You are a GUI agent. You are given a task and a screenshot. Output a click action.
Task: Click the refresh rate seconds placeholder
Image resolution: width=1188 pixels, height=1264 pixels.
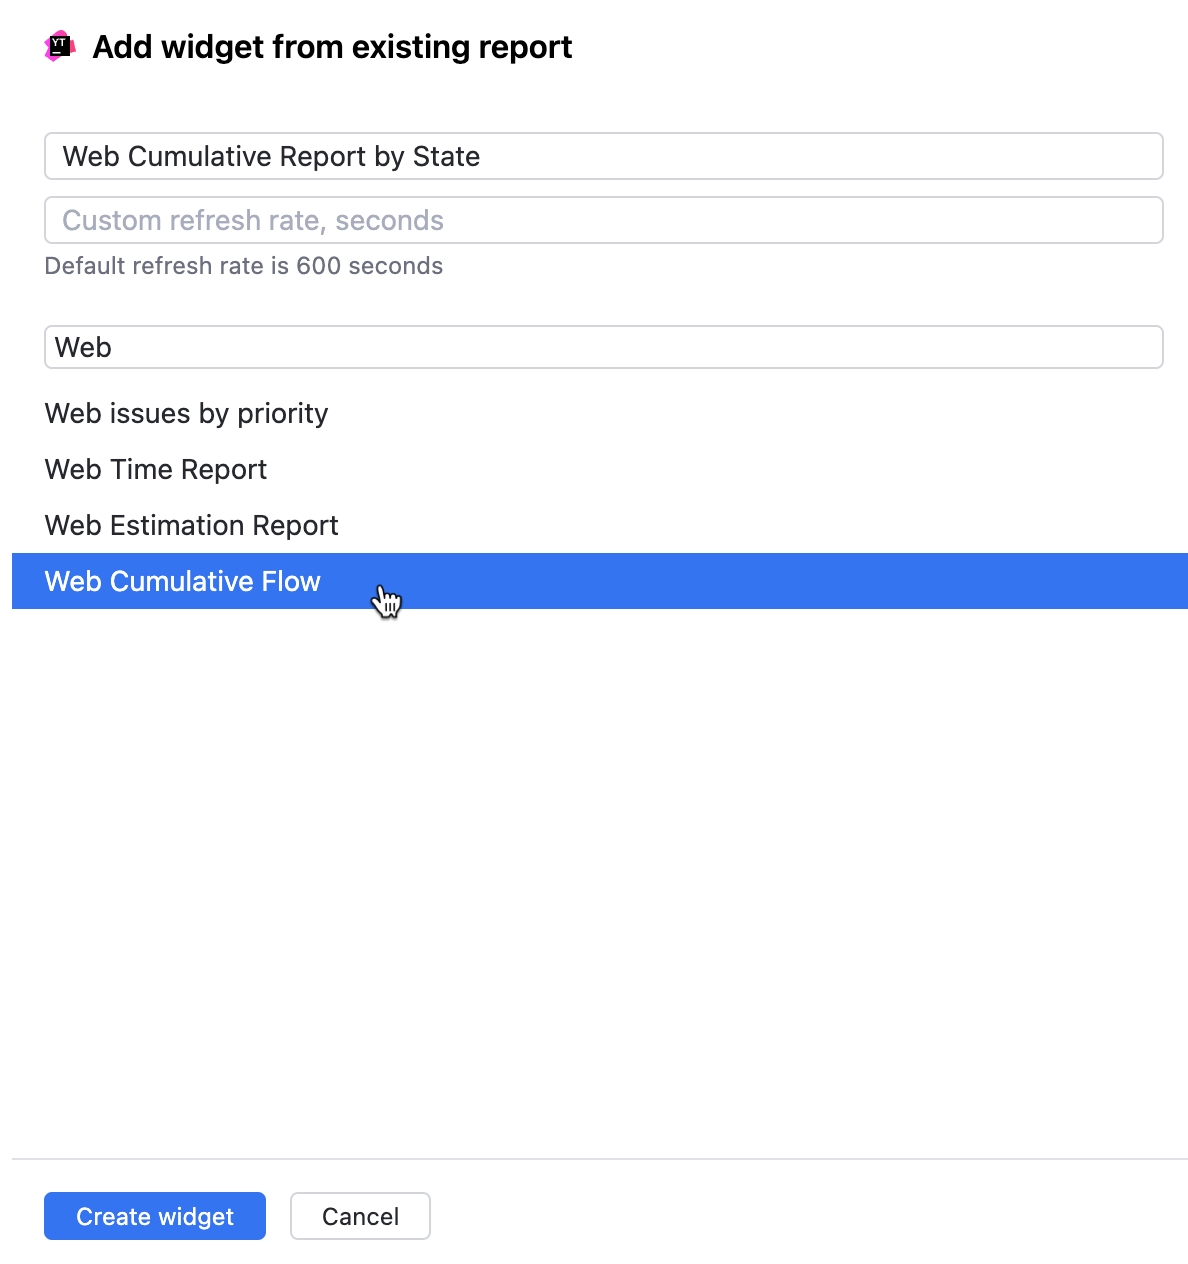(x=253, y=220)
